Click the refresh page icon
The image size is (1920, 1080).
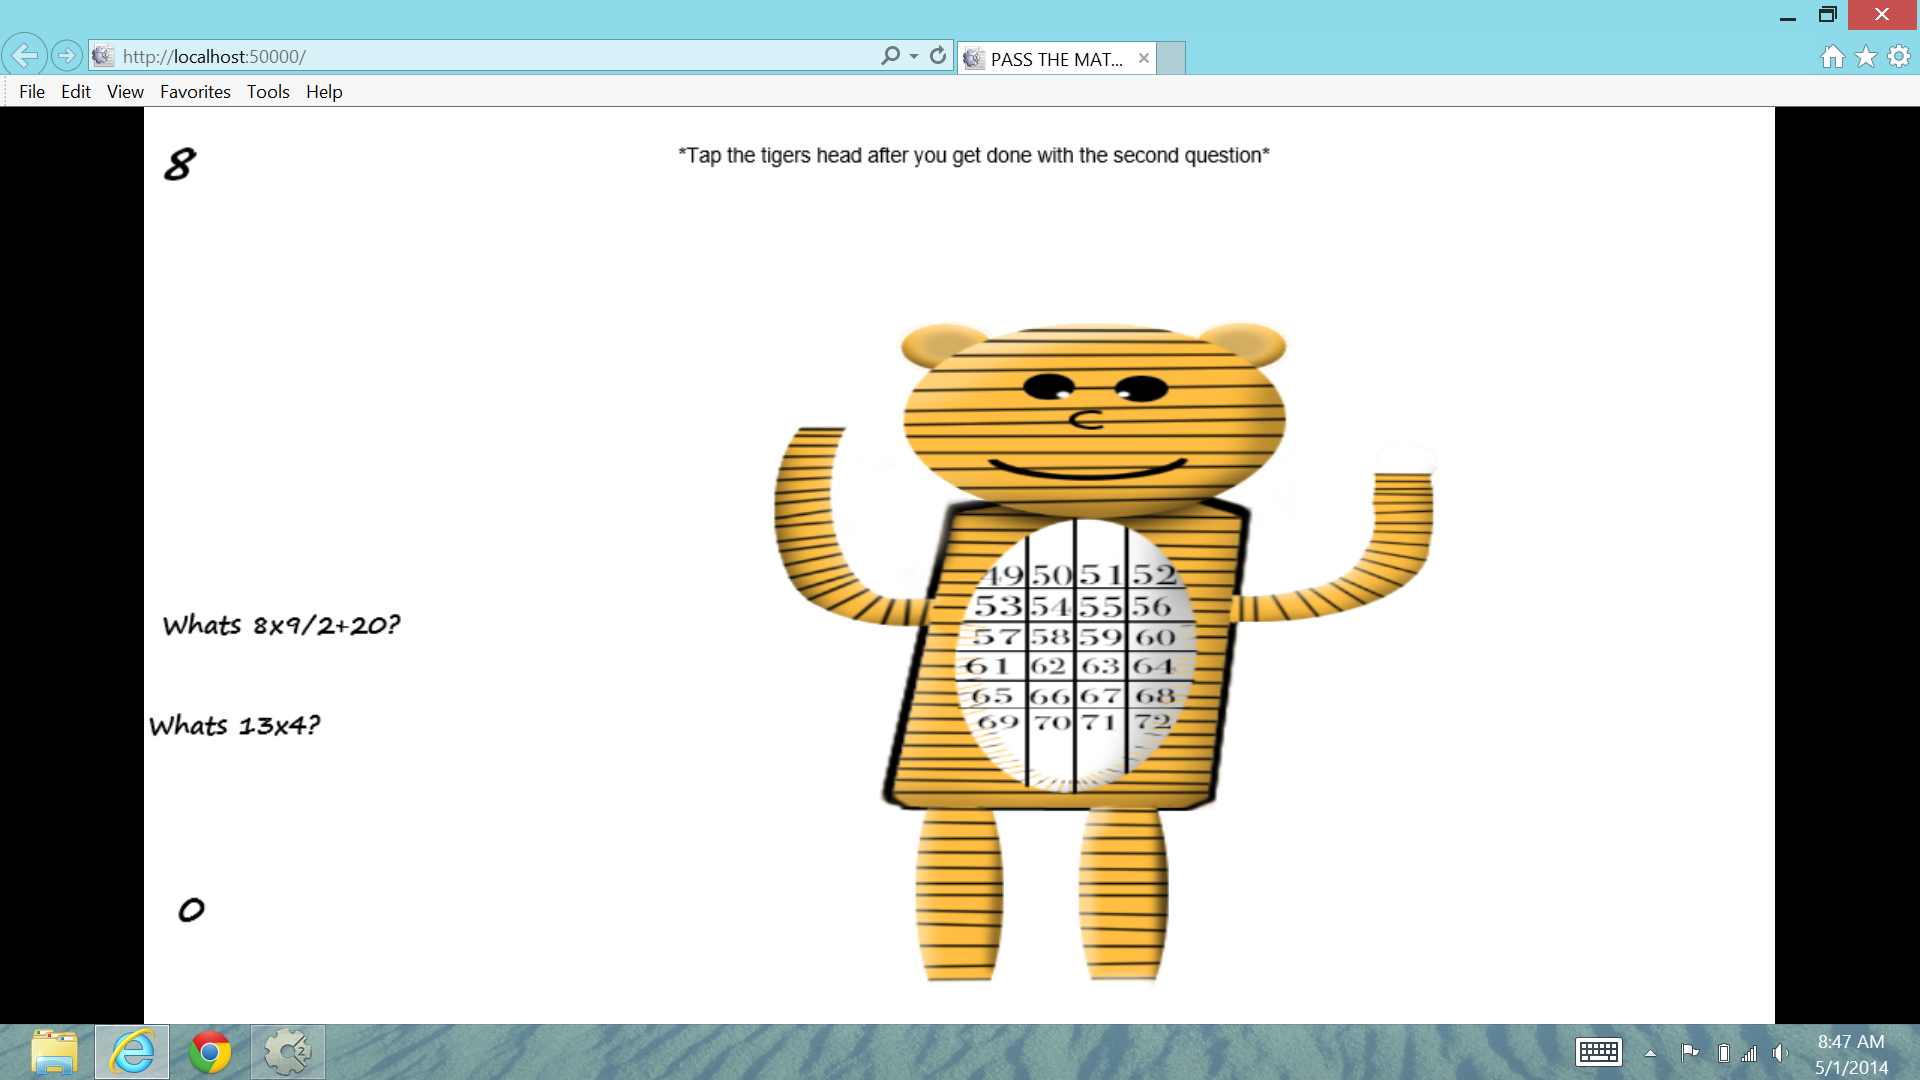937,56
